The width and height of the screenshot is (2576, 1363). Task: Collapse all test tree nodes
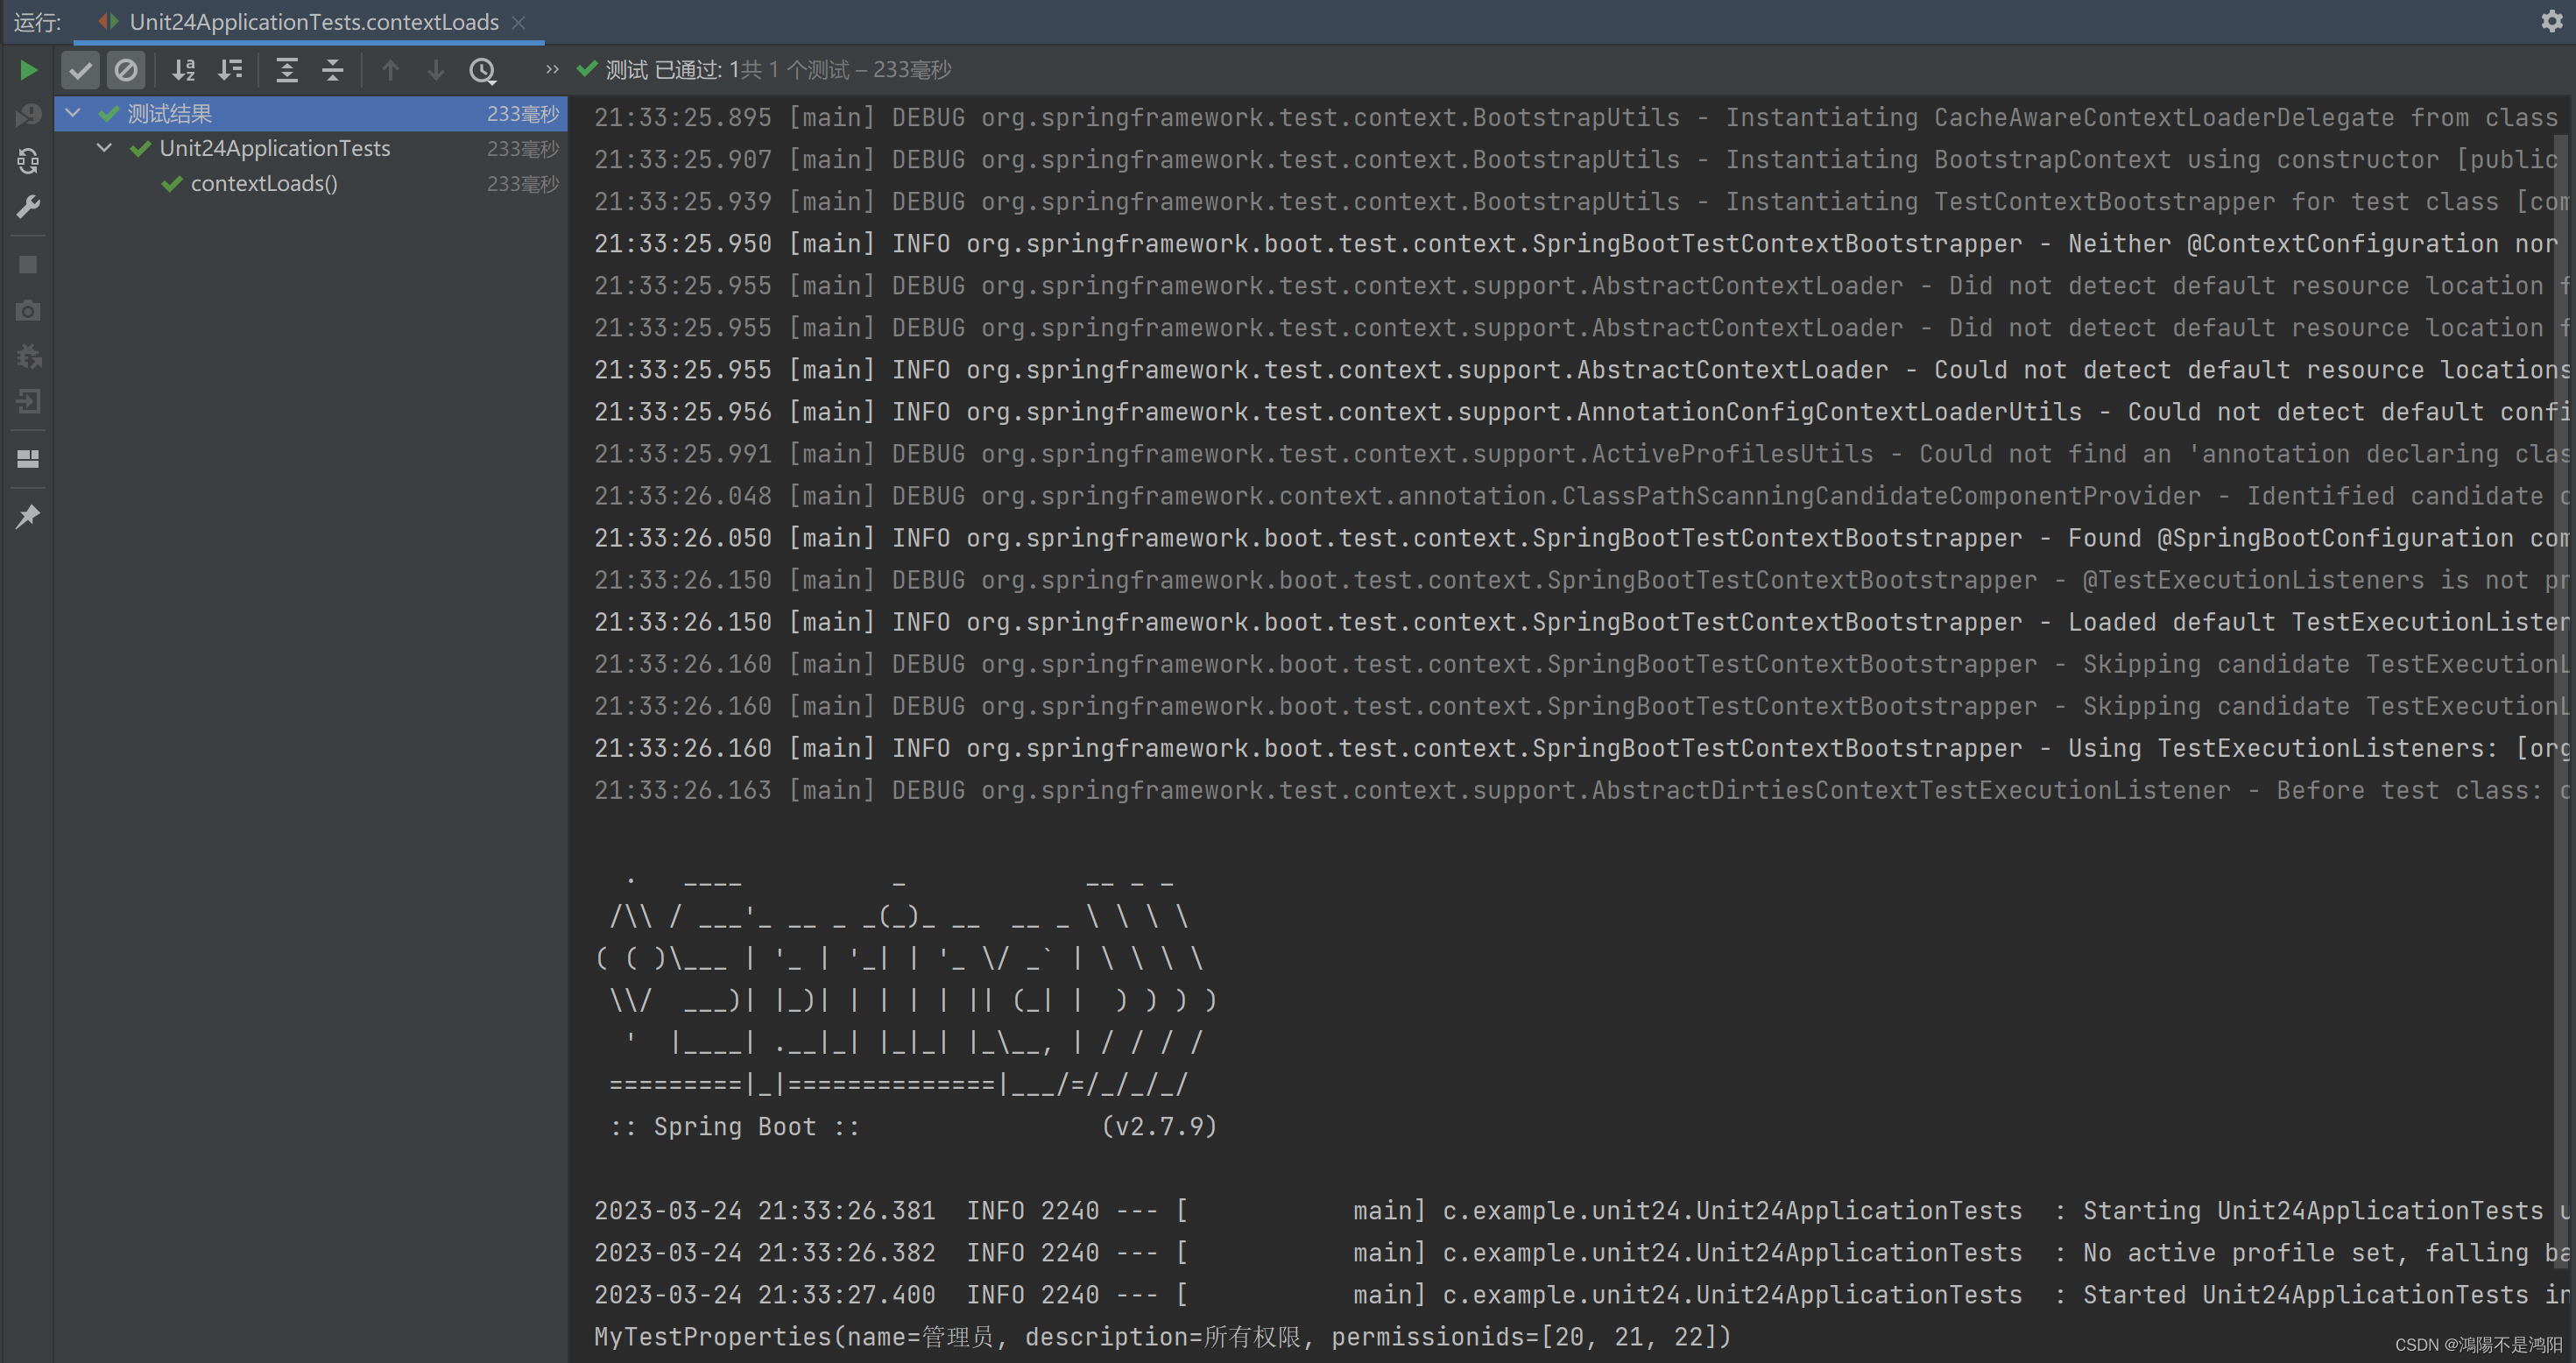coord(333,70)
